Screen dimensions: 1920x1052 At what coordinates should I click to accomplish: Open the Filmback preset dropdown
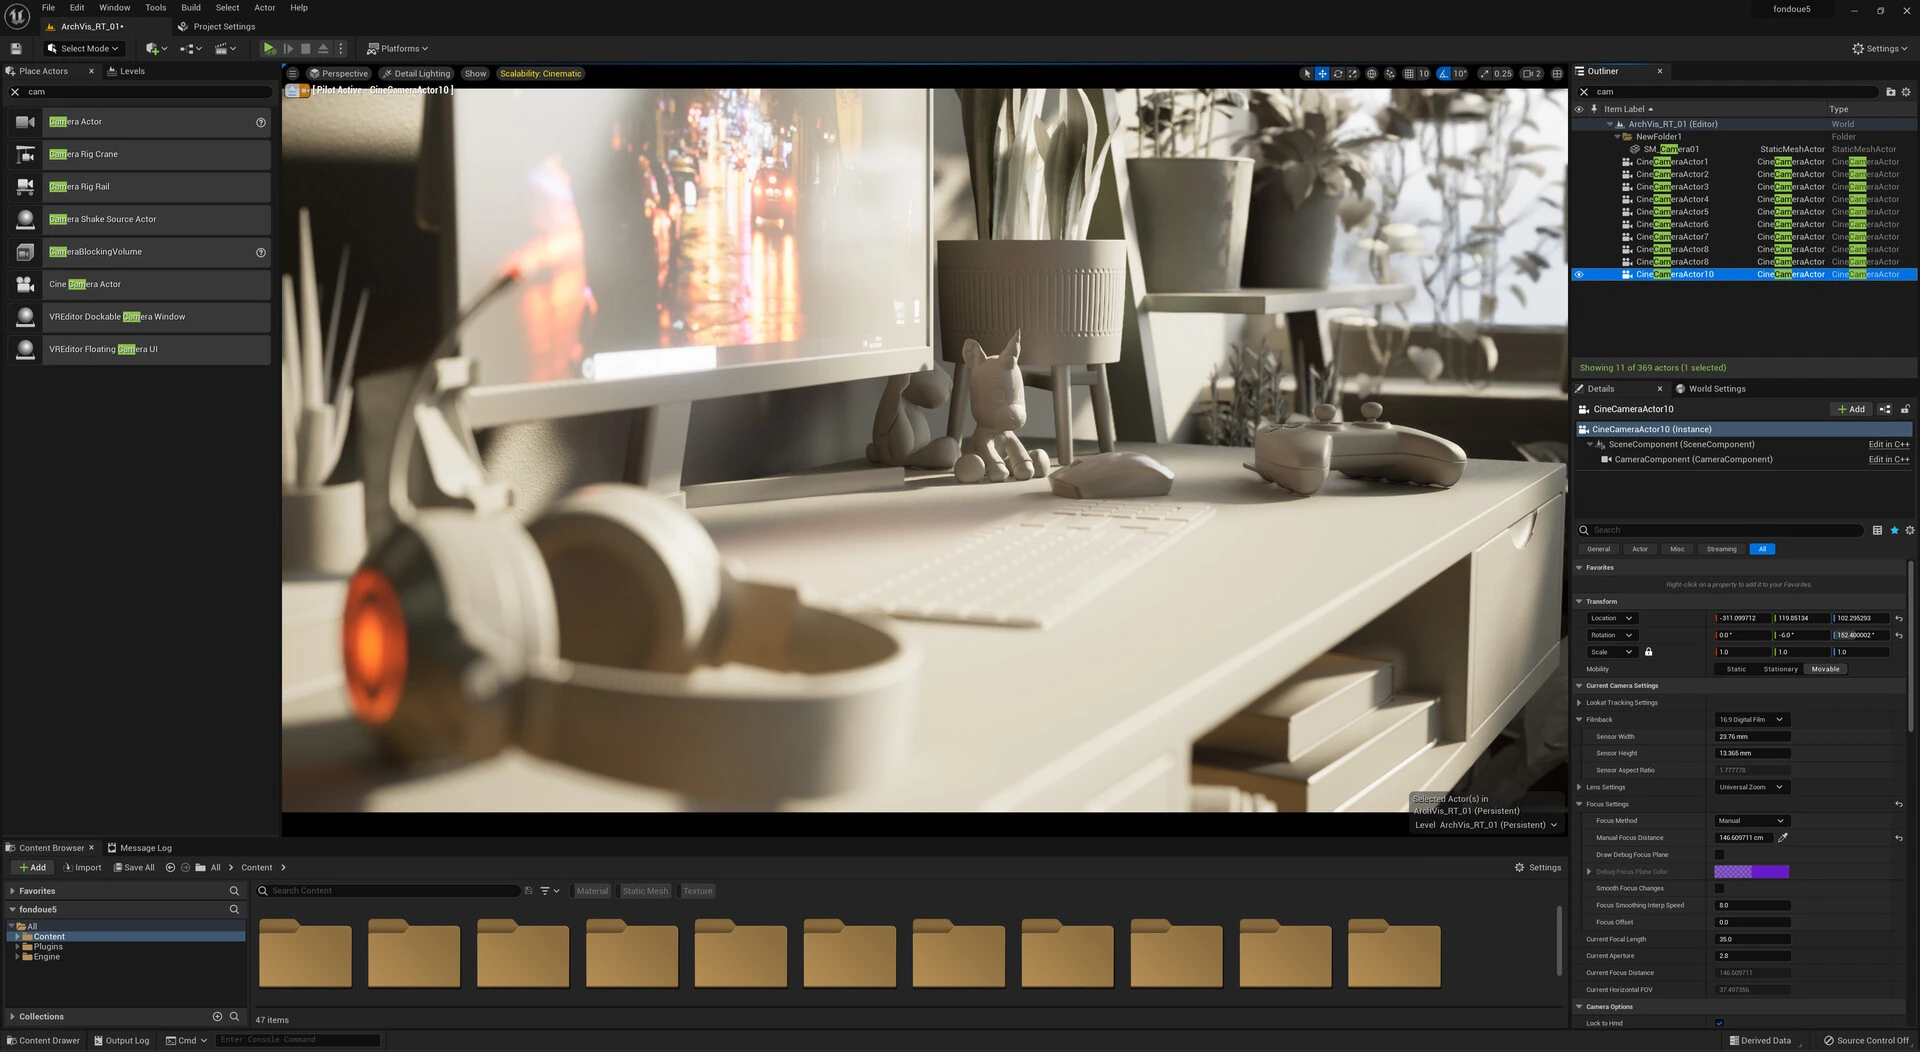(1752, 720)
